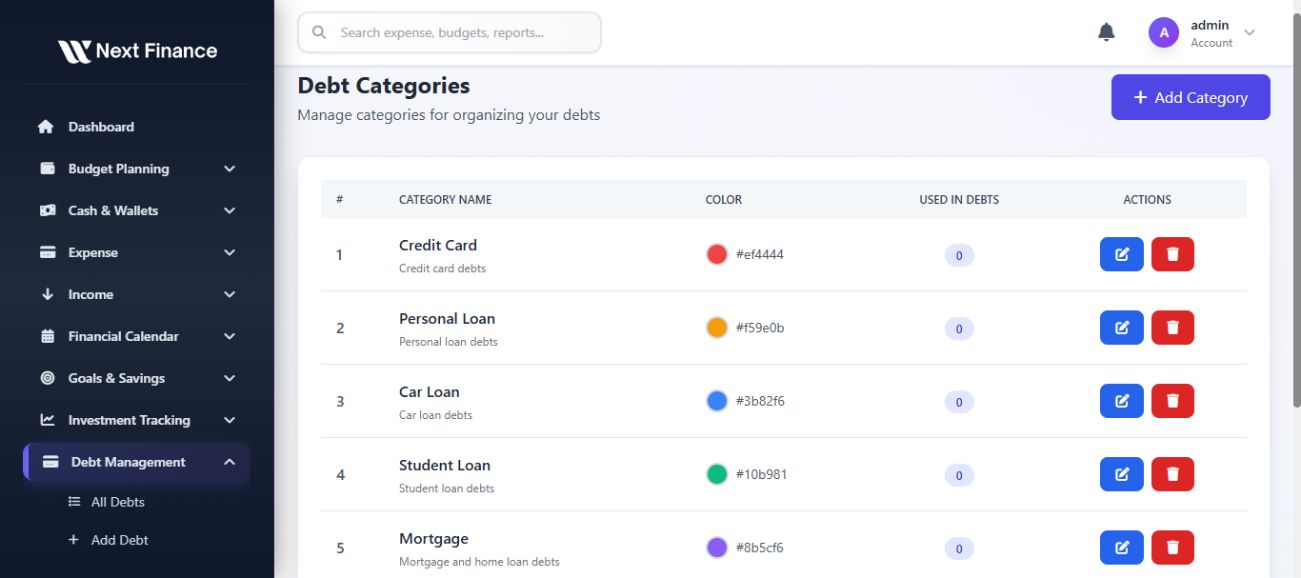Delete the Personal Loan category
This screenshot has width=1301, height=578.
(1172, 328)
